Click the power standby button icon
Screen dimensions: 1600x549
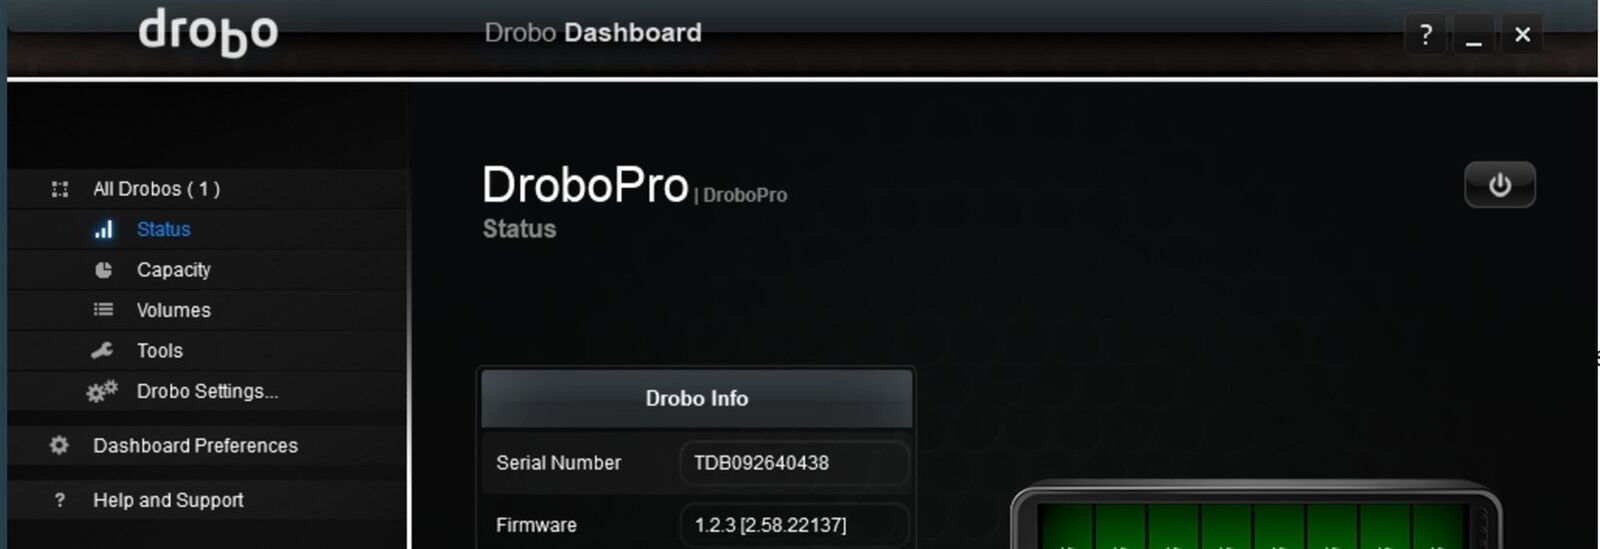click(x=1499, y=185)
